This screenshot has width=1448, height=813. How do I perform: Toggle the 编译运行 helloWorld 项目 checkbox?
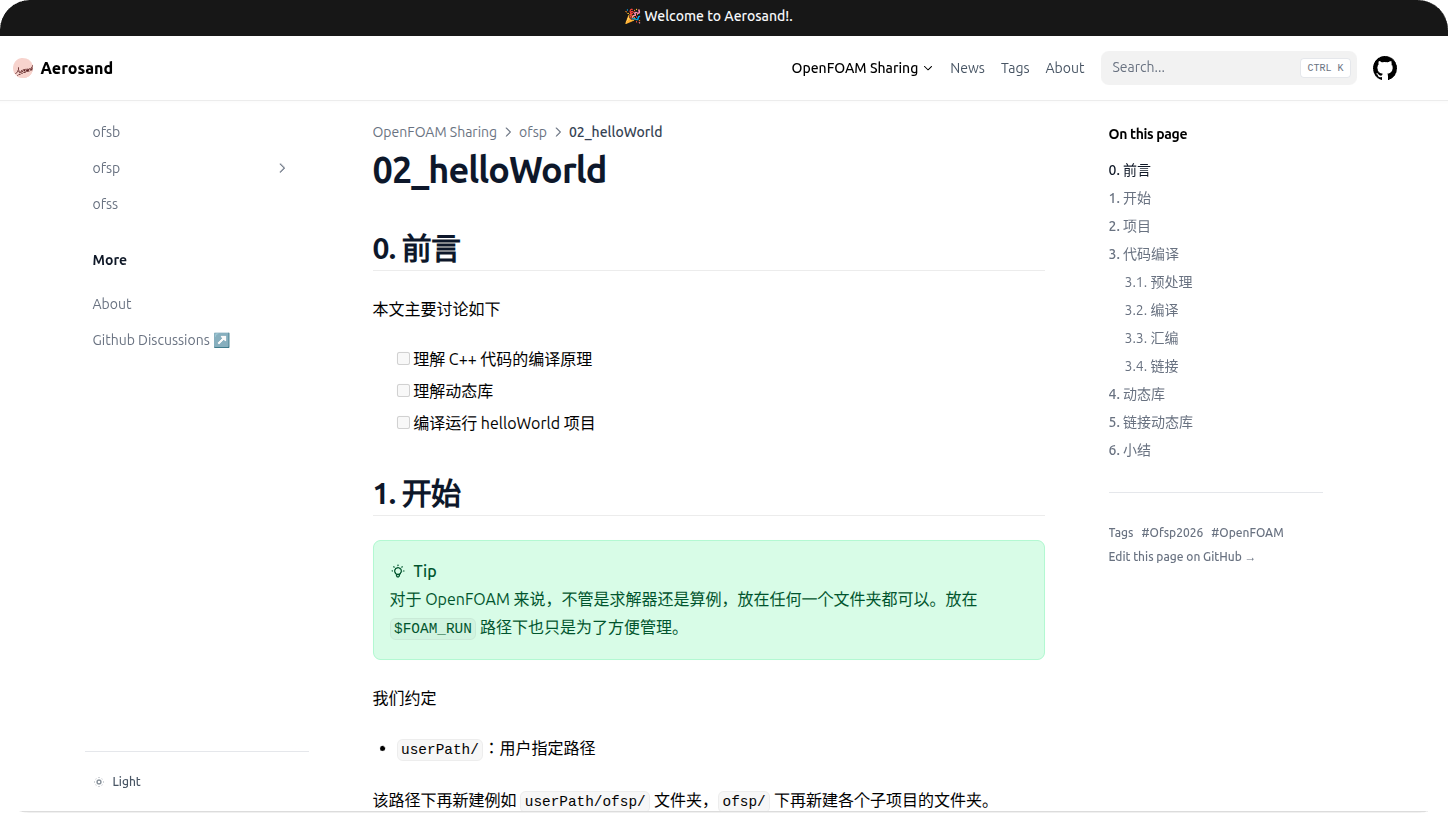pyautogui.click(x=403, y=422)
